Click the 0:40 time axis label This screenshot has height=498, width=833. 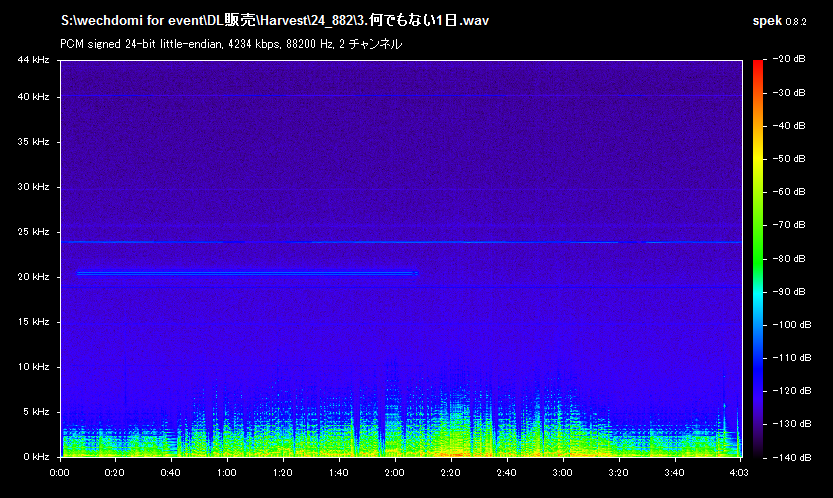170,472
